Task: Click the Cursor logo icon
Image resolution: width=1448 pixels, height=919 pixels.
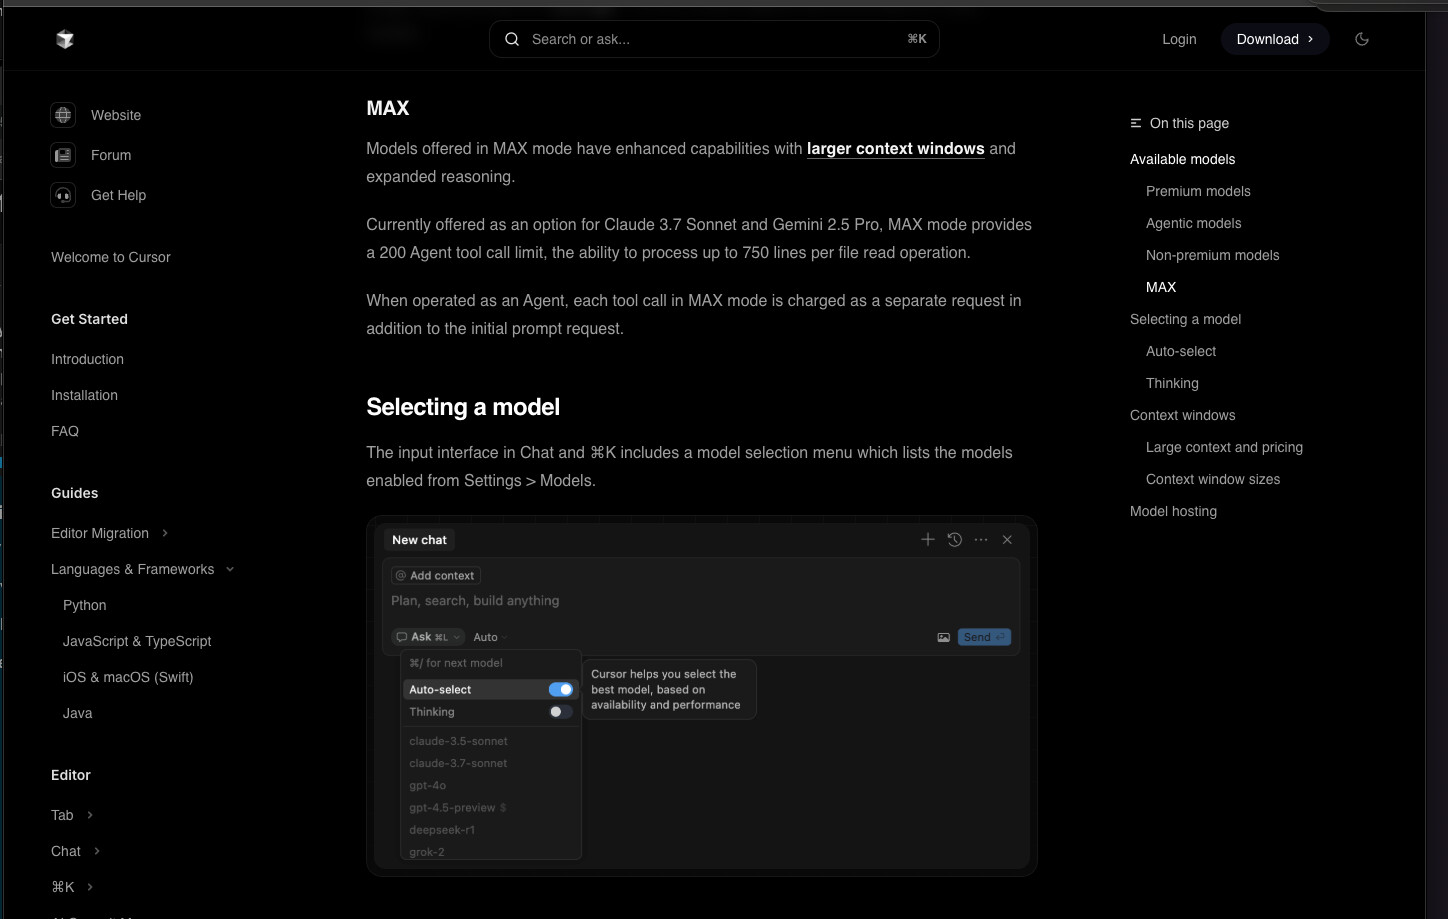Action: point(65,39)
